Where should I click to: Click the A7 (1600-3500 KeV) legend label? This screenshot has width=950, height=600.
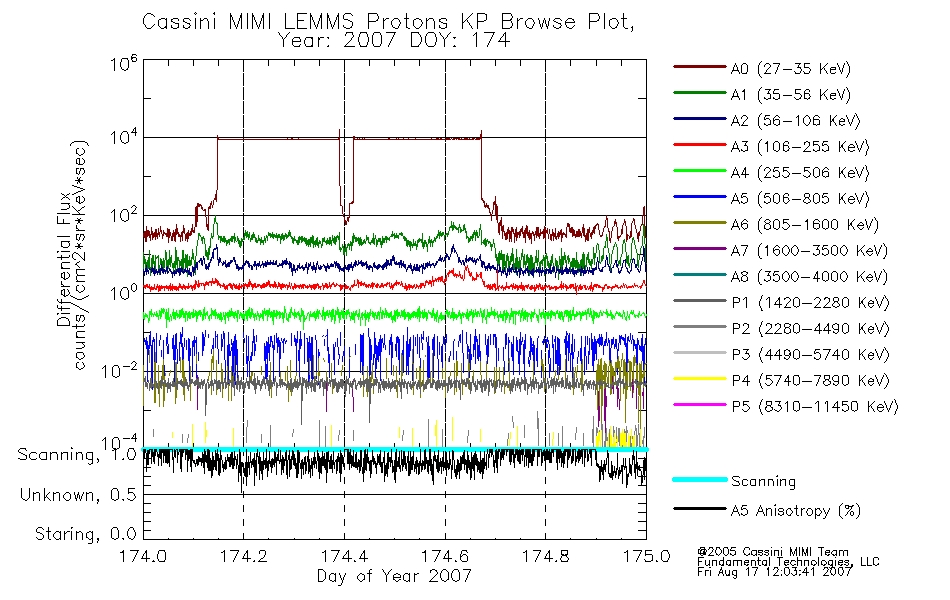point(809,251)
